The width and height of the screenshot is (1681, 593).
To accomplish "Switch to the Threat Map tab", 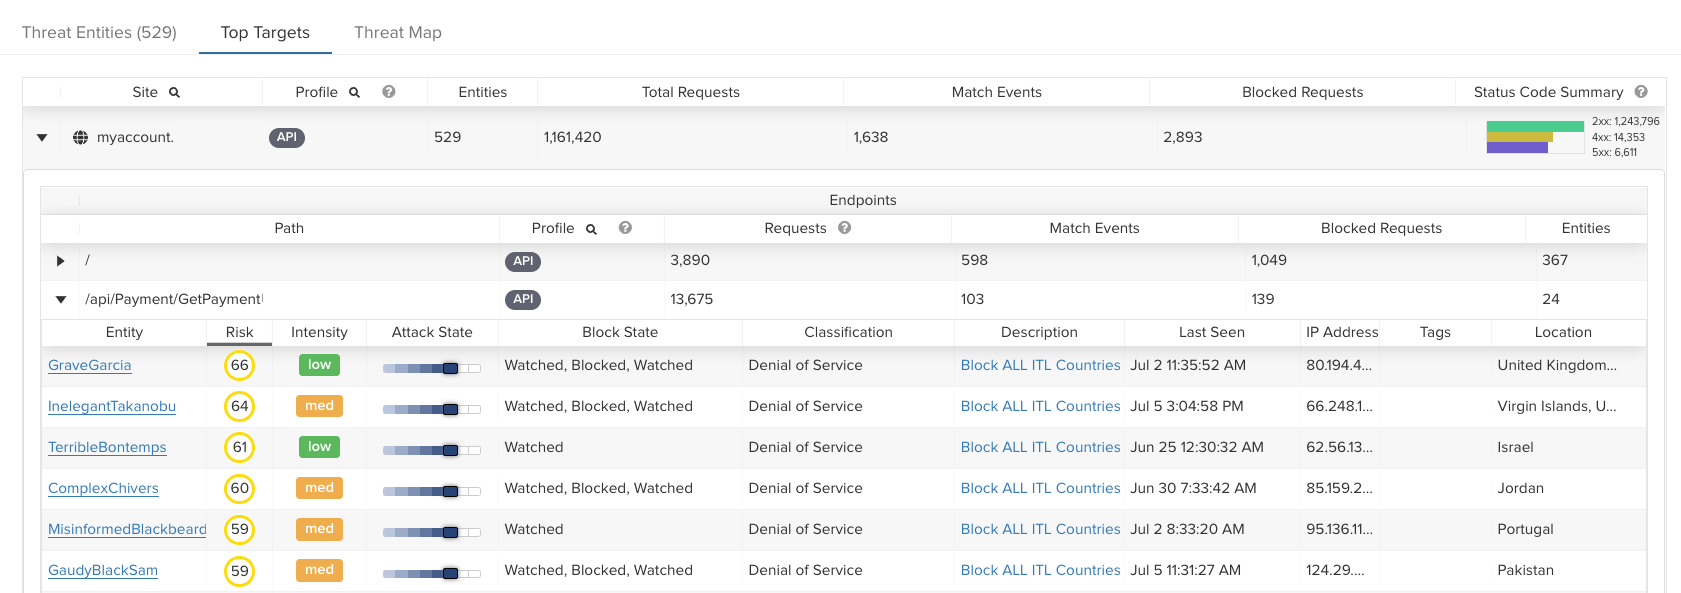I will tap(397, 32).
